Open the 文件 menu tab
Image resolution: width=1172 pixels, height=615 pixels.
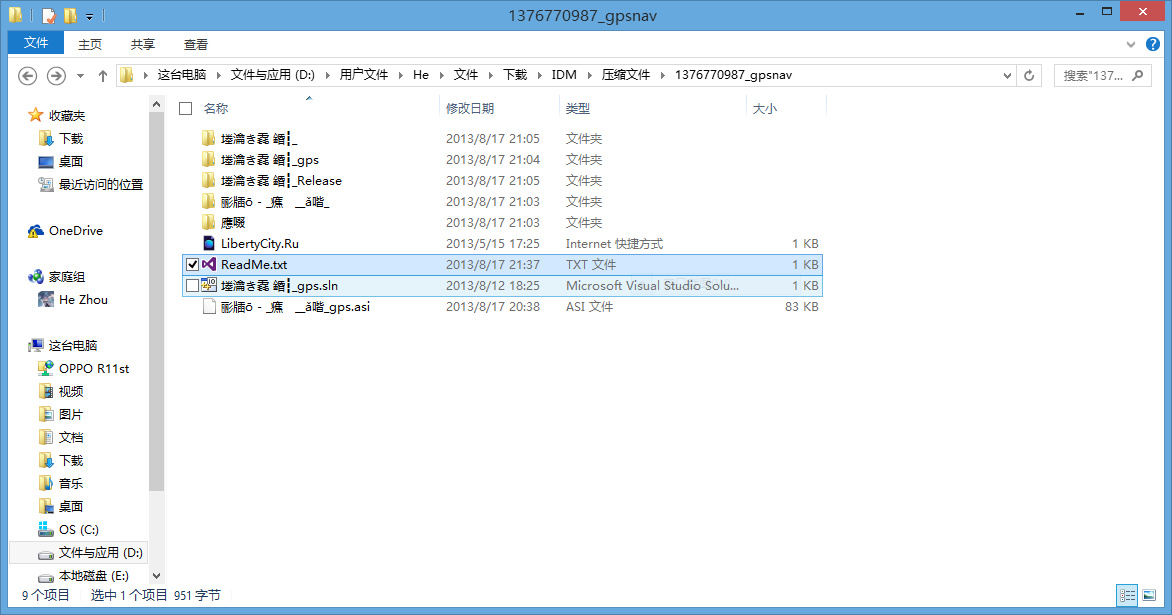pos(36,43)
